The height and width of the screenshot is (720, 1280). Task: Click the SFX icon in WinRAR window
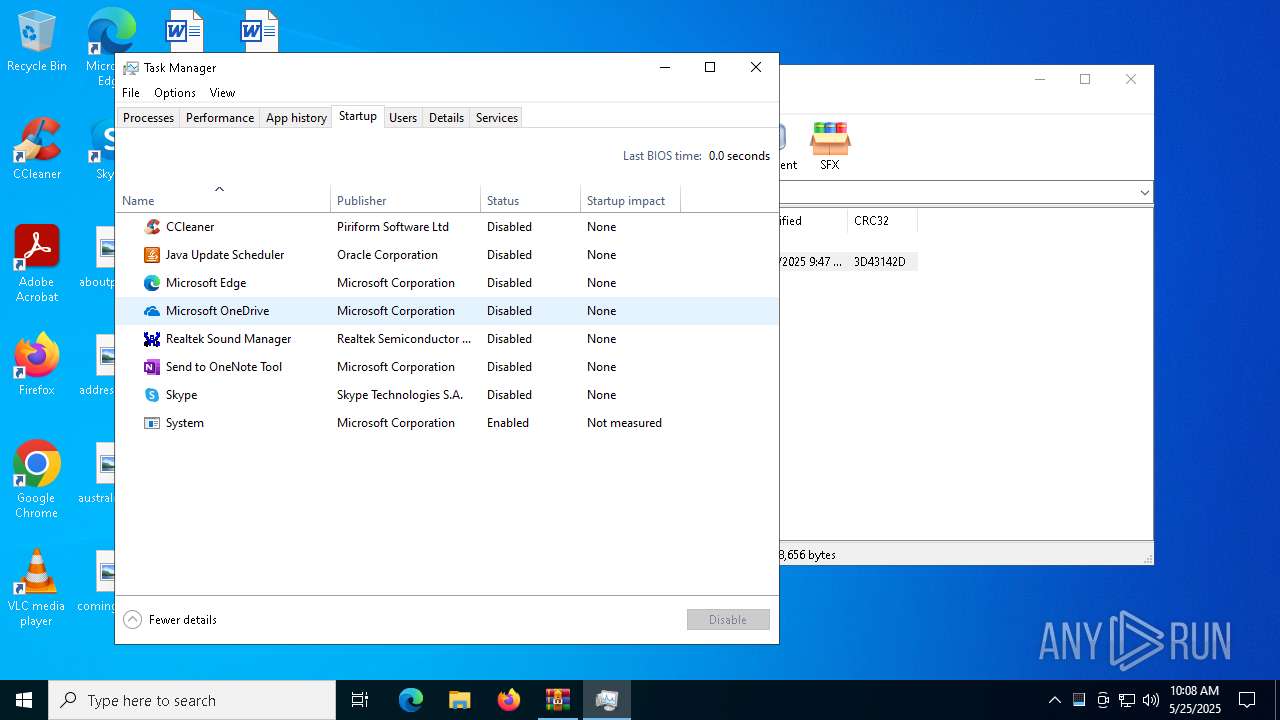coord(830,146)
